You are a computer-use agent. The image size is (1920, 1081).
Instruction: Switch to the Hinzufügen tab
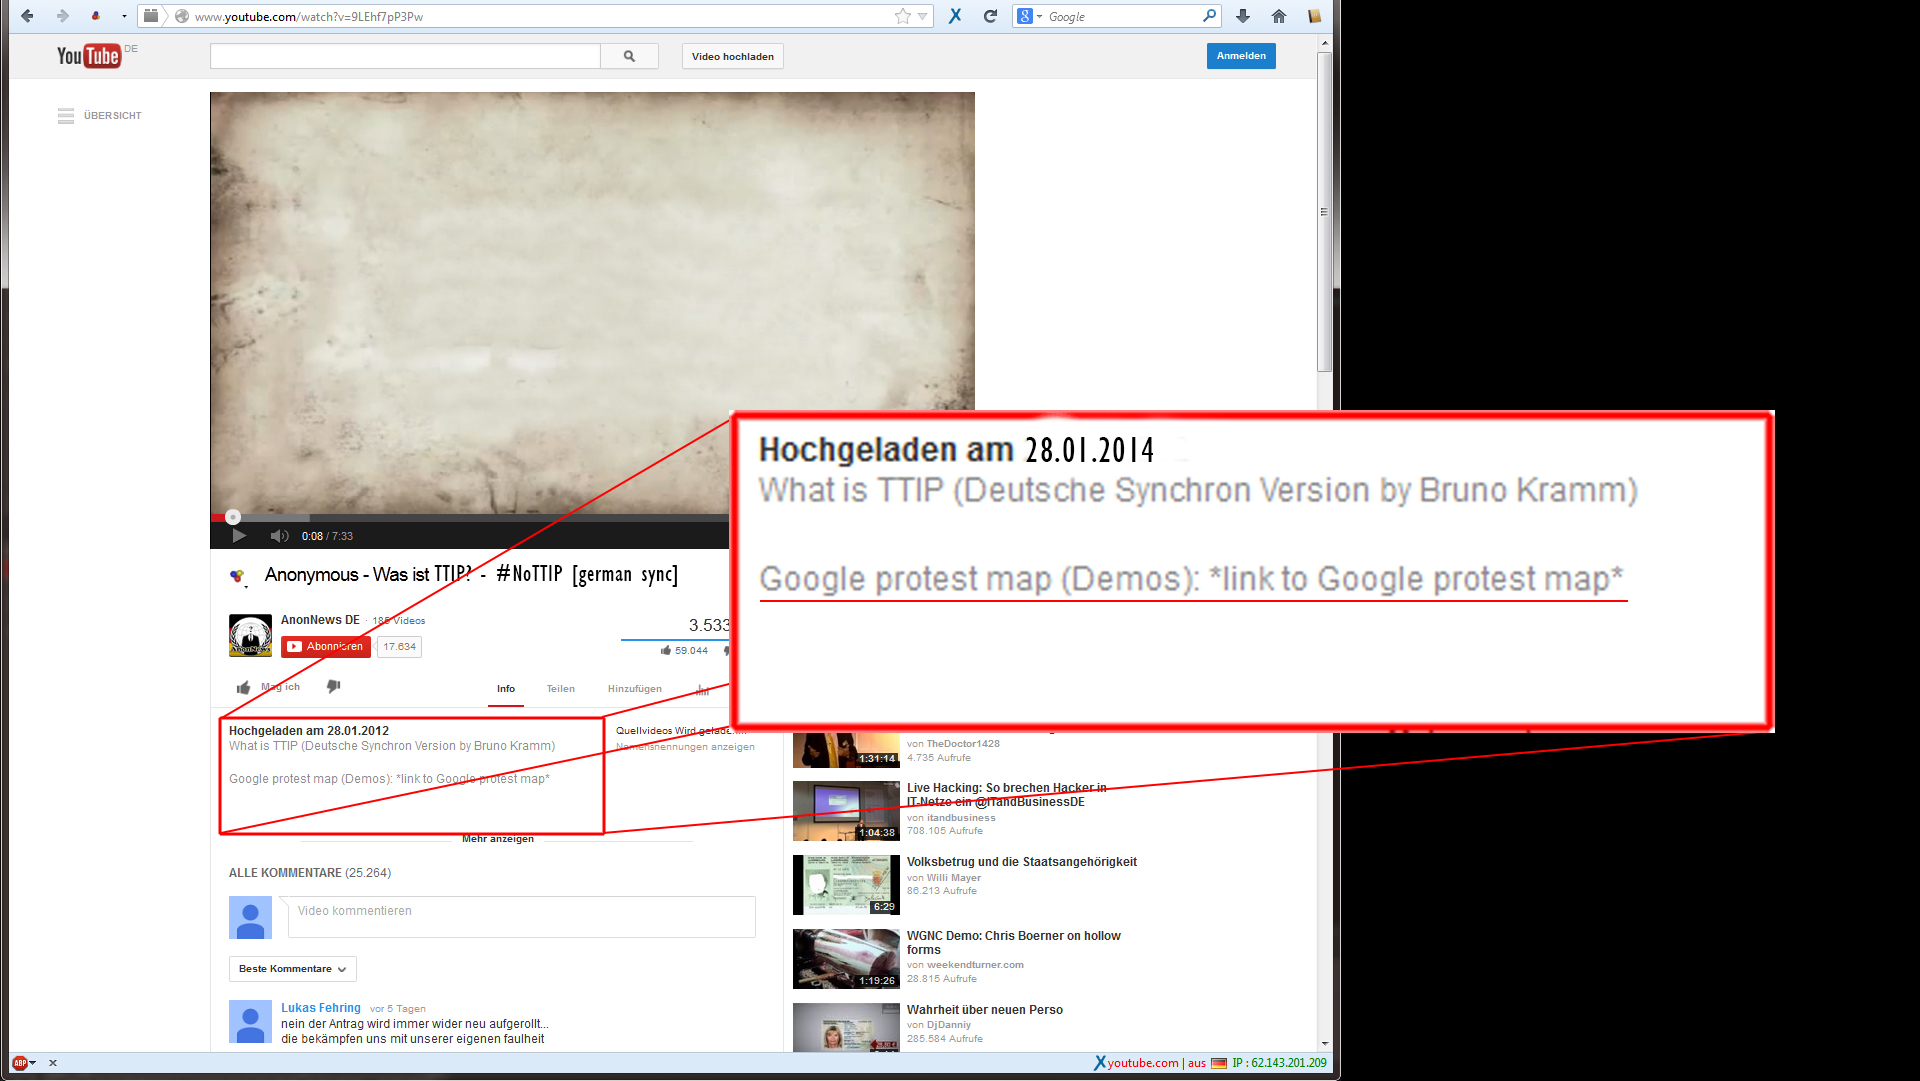(634, 689)
